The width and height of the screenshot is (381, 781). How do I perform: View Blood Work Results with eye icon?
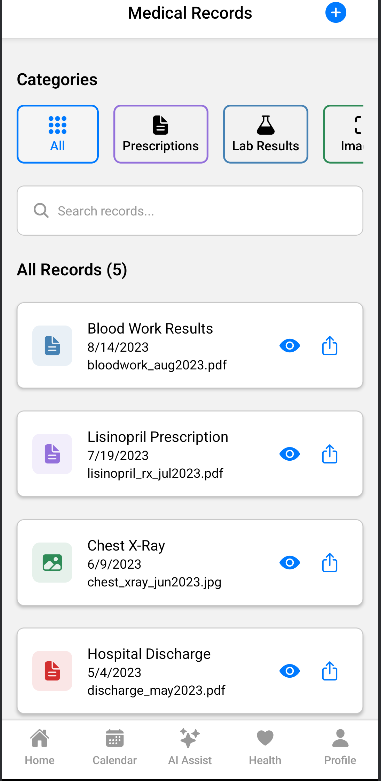point(289,346)
